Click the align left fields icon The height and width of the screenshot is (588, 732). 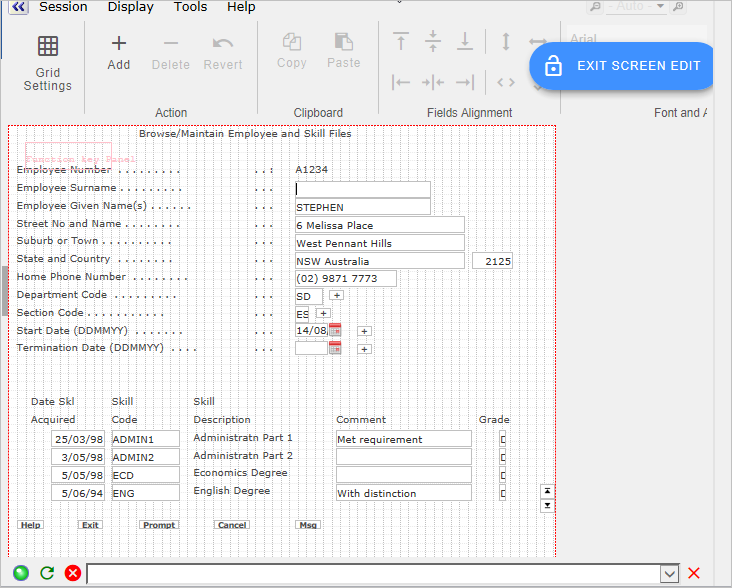pos(401,83)
